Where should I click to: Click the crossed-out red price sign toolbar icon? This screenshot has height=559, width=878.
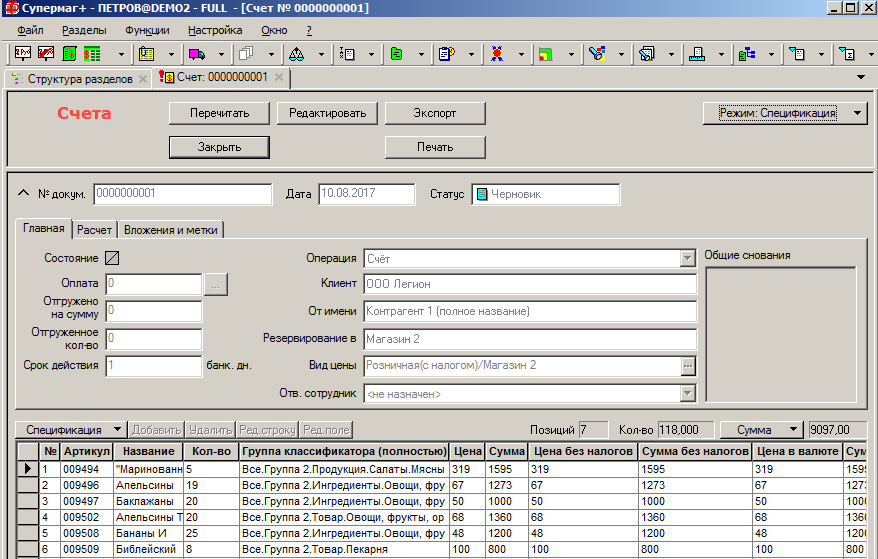(46, 54)
